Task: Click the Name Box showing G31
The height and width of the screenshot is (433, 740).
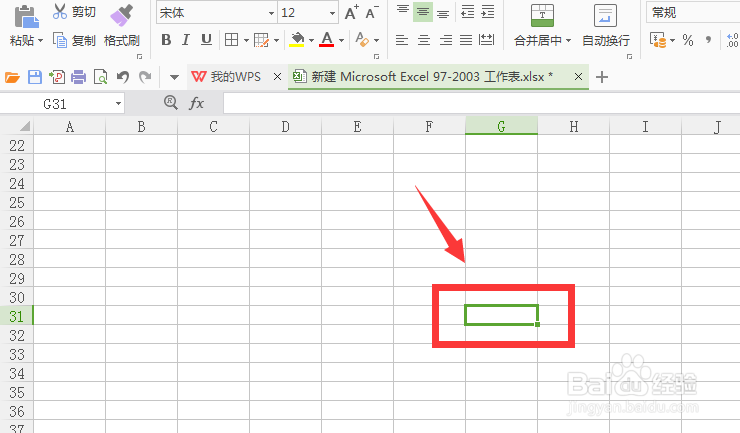Action: tap(56, 104)
